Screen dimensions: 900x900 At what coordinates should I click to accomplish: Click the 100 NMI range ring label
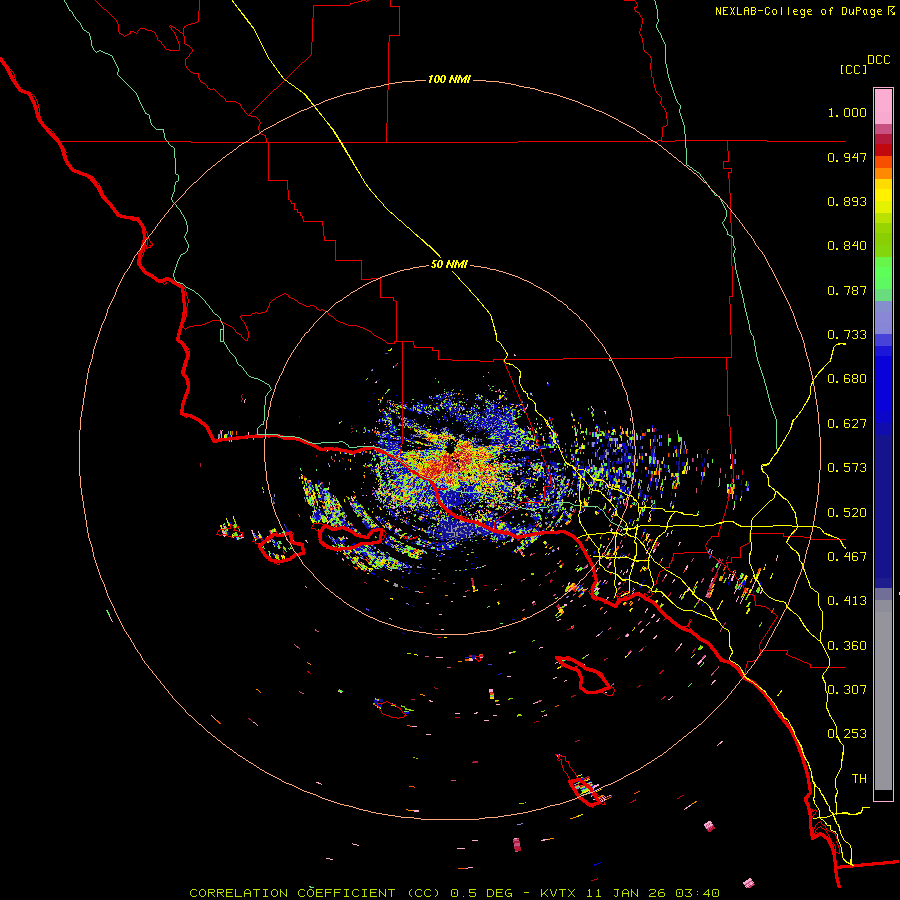click(x=449, y=79)
